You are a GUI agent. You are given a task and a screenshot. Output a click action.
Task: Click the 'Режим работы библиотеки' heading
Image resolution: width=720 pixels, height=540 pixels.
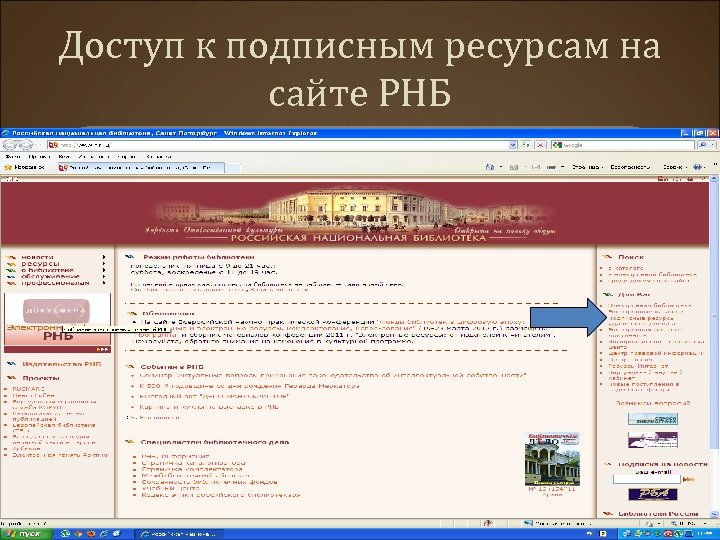click(199, 257)
